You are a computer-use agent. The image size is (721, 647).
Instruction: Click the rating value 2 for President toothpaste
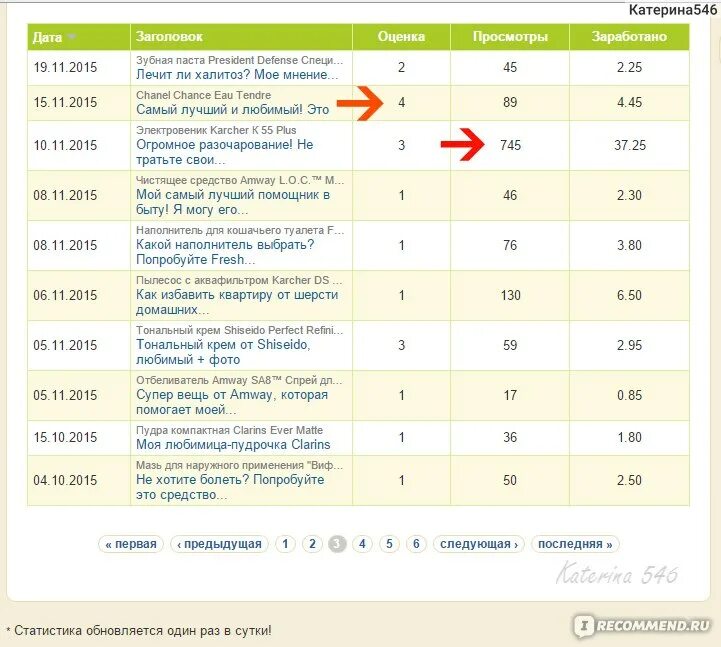click(x=401, y=68)
